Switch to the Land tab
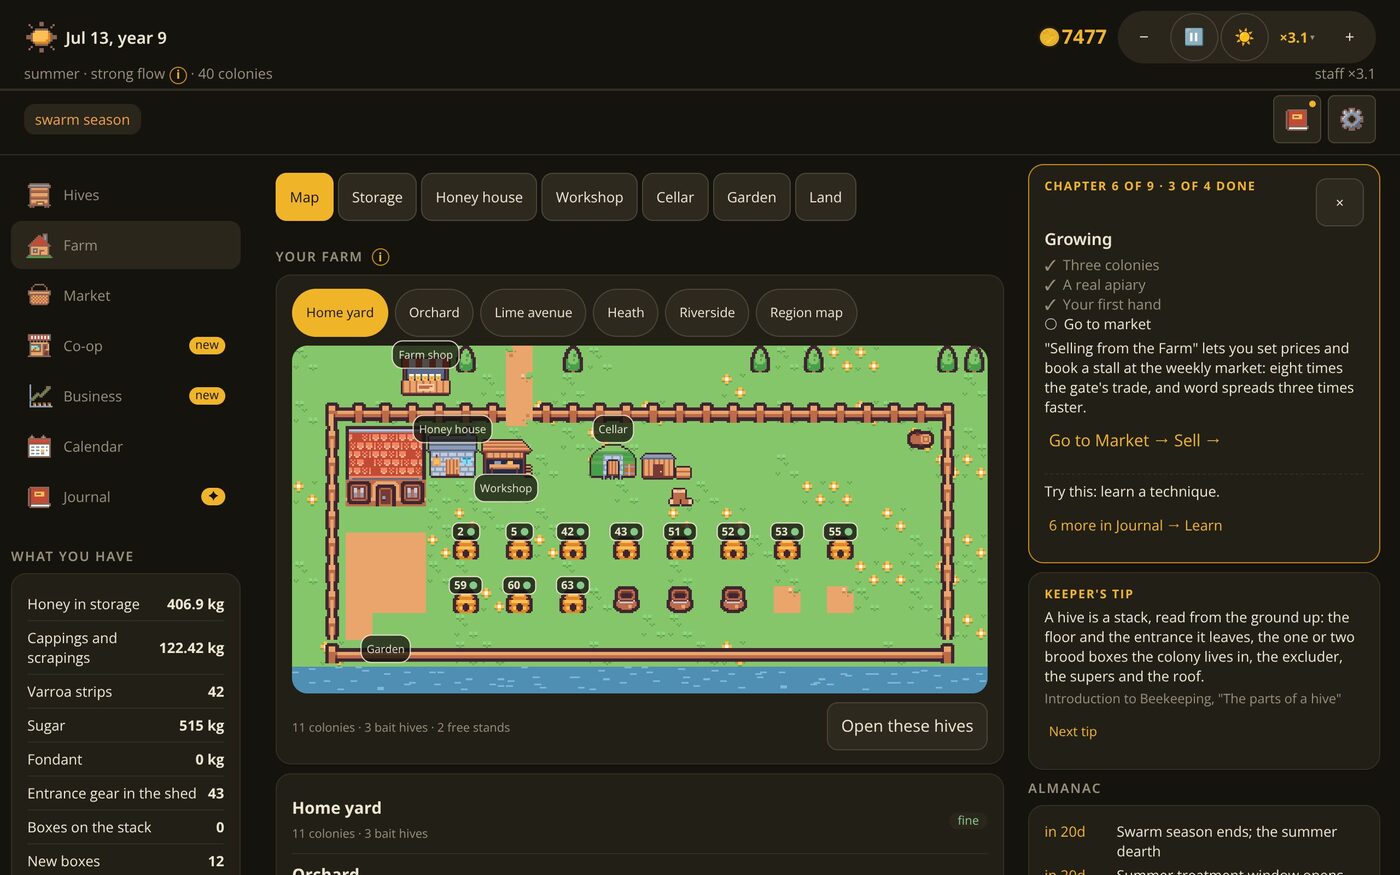Viewport: 1400px width, 875px height. (825, 197)
